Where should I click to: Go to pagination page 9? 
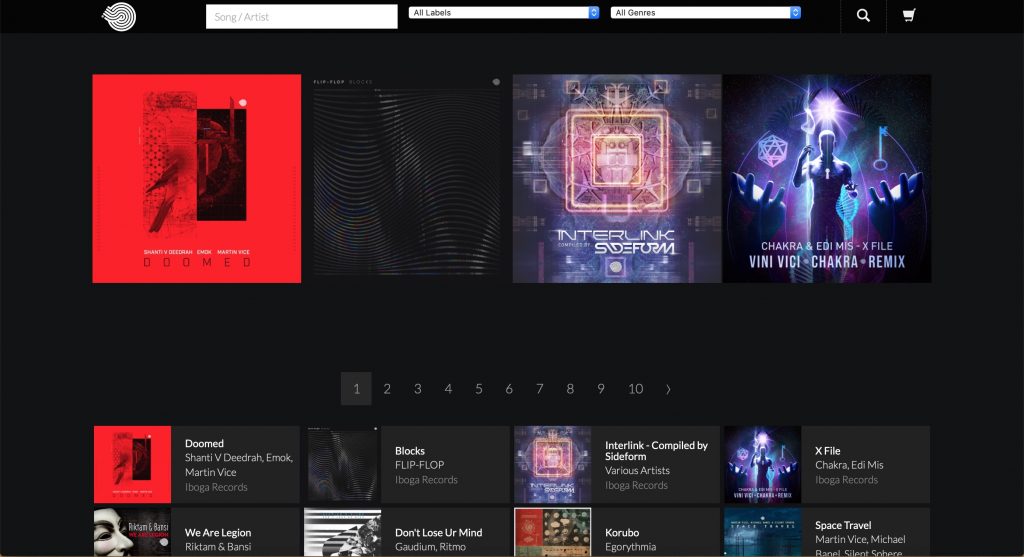point(601,389)
